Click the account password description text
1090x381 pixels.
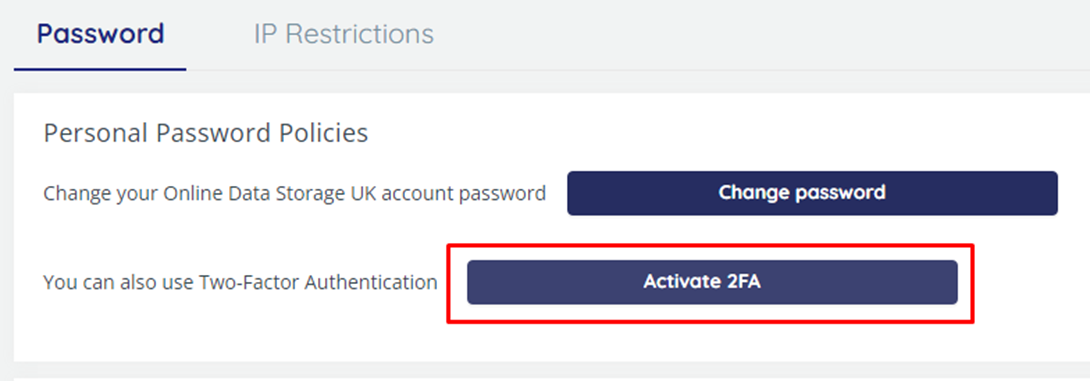[x=294, y=193]
